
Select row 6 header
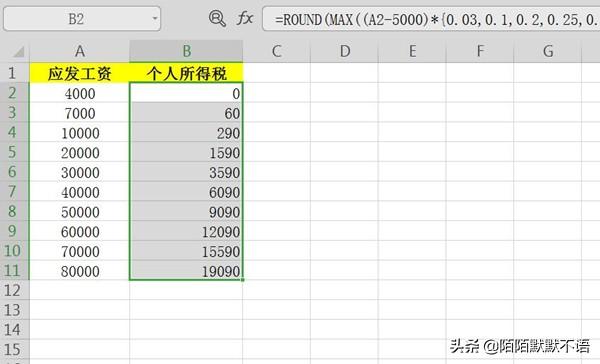pos(15,171)
